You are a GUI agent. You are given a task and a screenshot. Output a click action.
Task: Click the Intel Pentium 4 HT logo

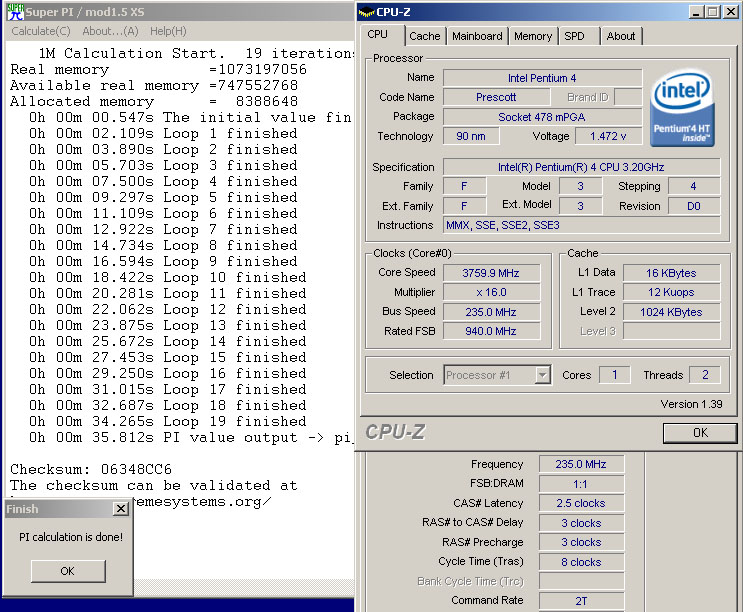click(x=682, y=108)
